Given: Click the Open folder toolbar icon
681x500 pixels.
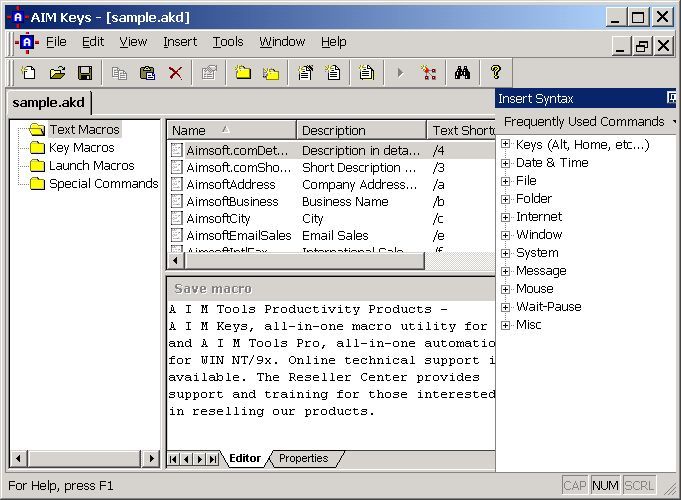Looking at the screenshot, I should pos(57,73).
